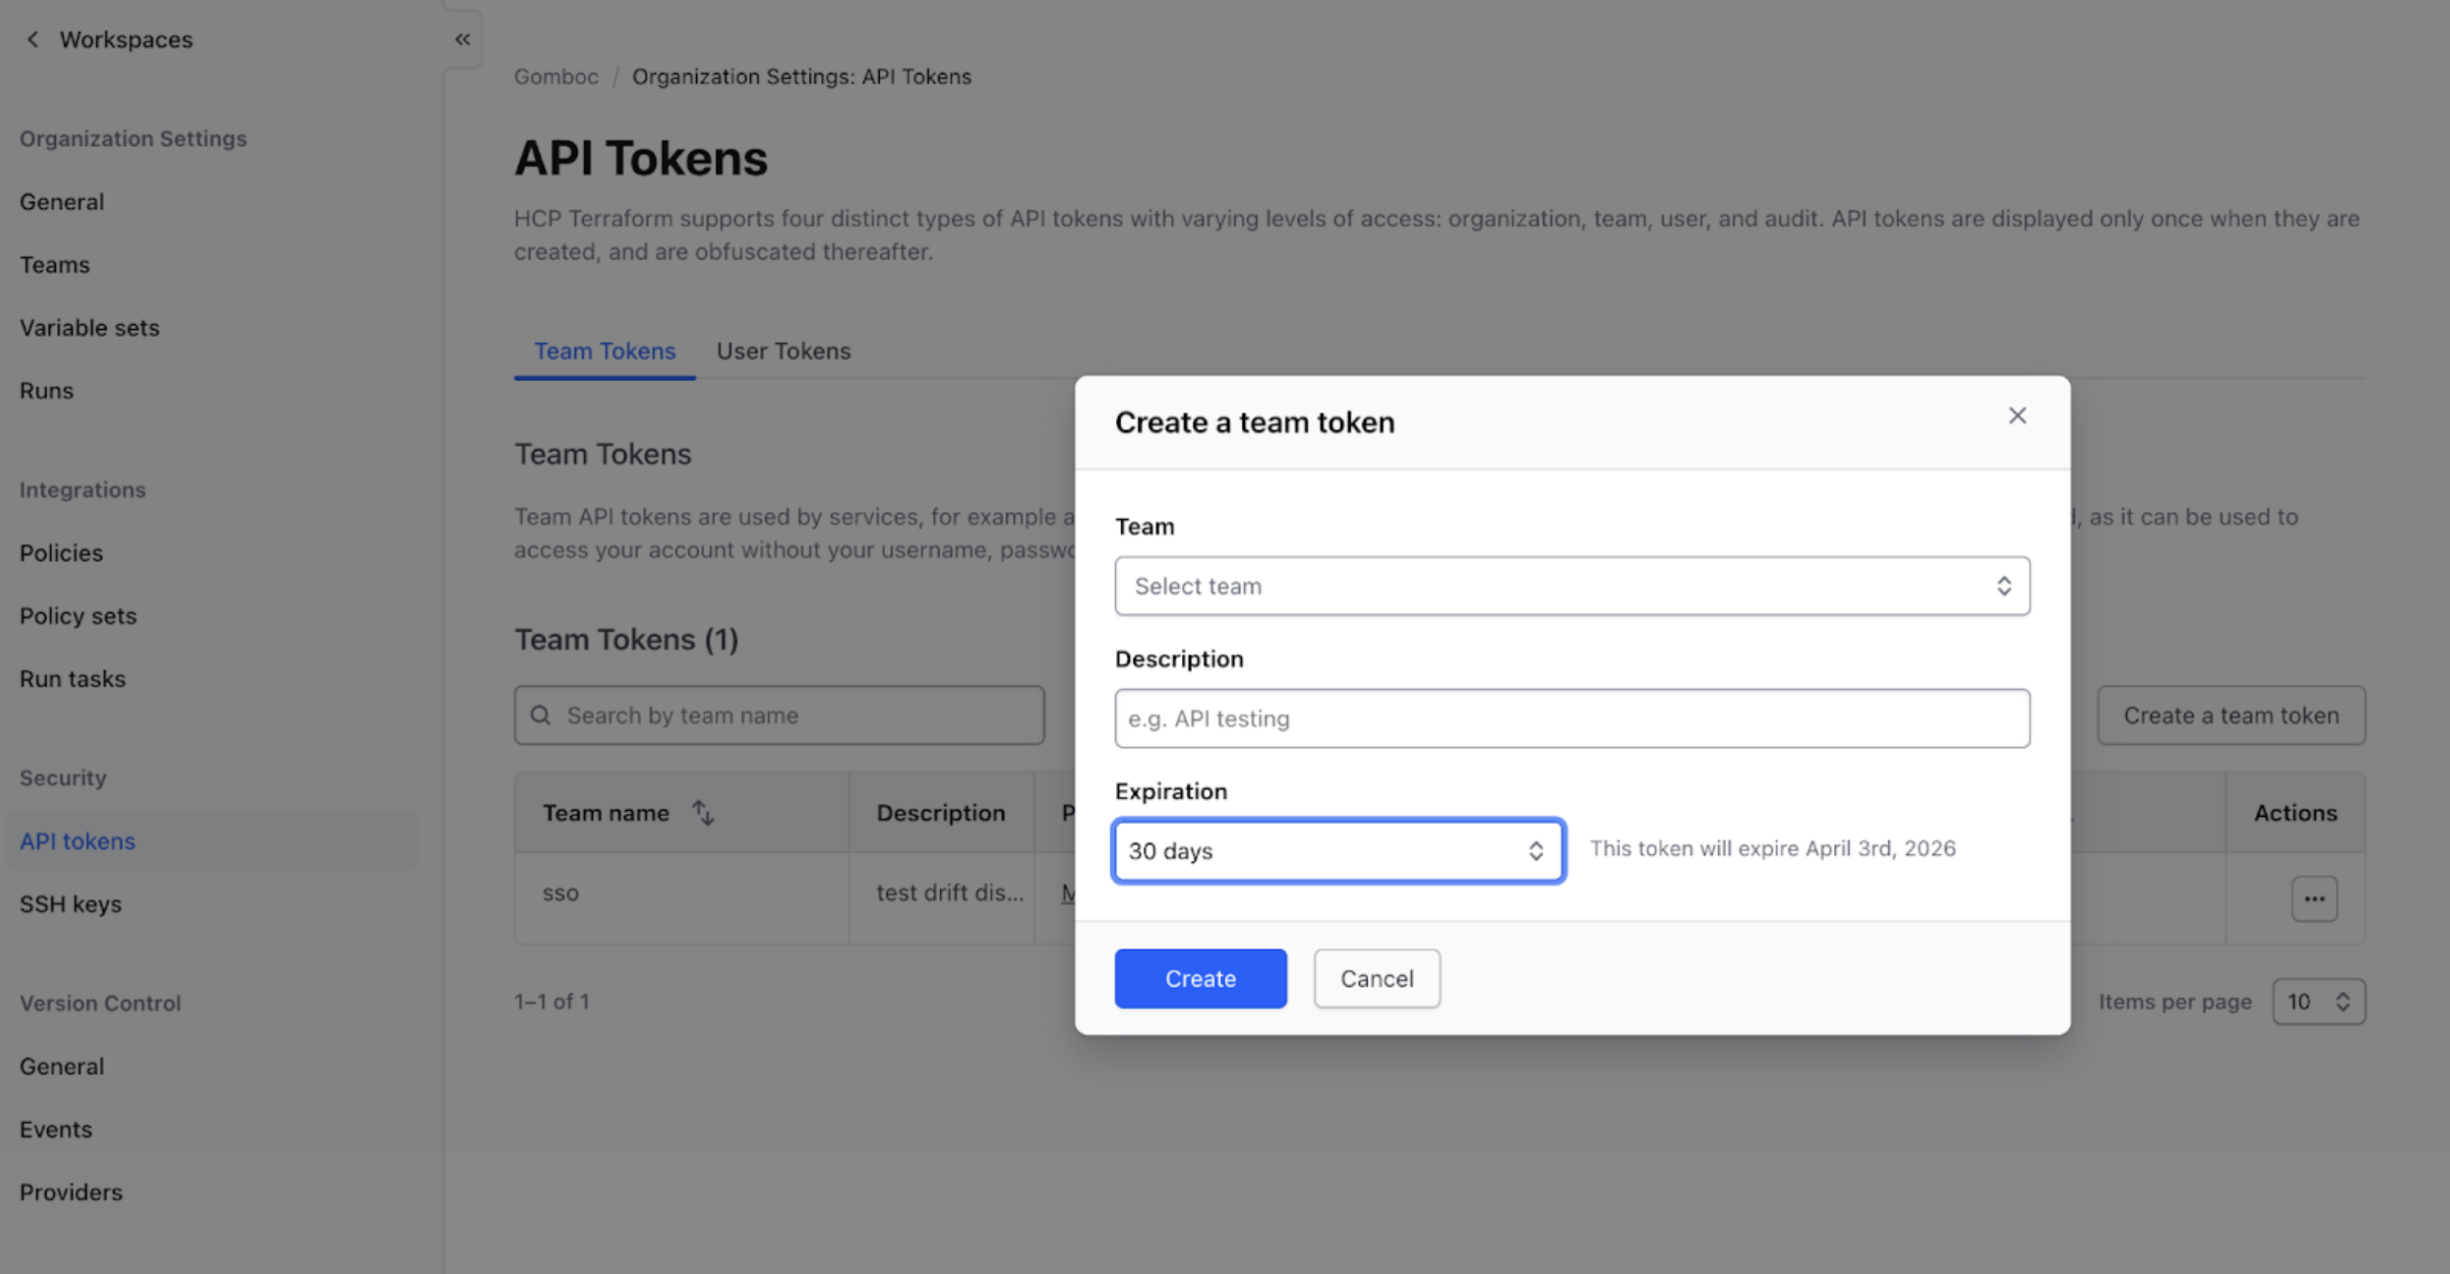Change the Items per page dropdown

[x=2318, y=1001]
